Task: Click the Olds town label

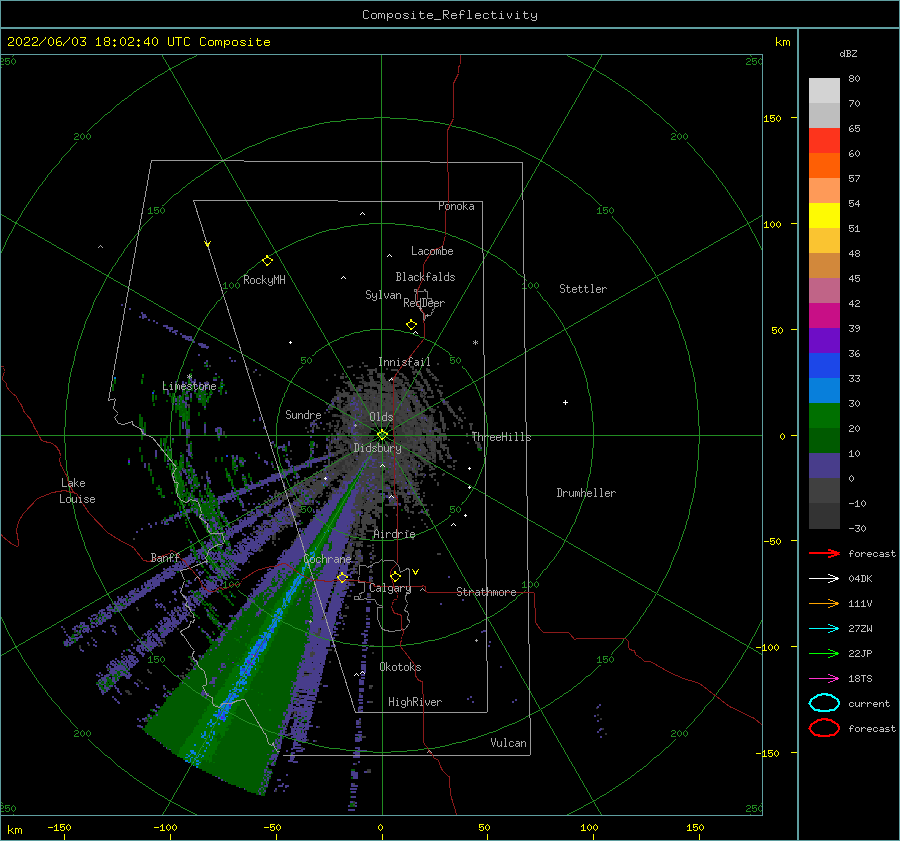Action: pyautogui.click(x=381, y=417)
